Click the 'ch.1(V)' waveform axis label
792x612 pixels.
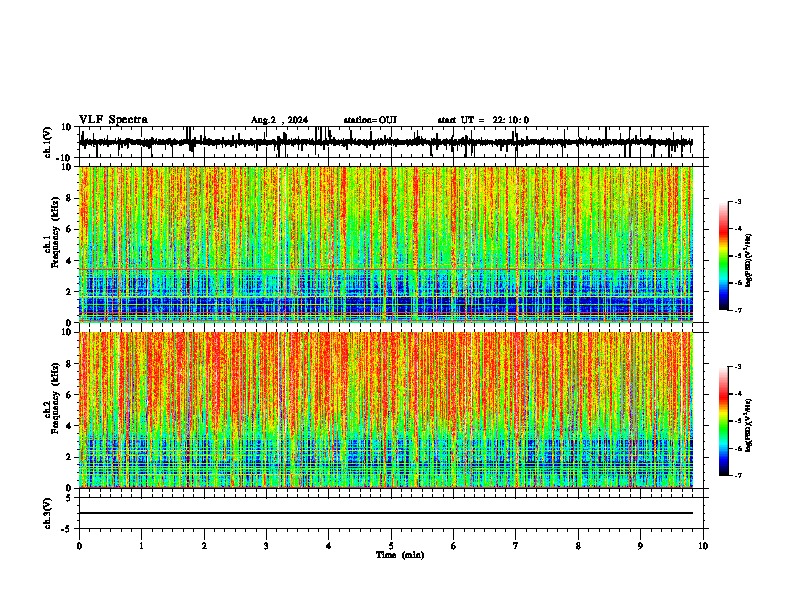[x=48, y=142]
